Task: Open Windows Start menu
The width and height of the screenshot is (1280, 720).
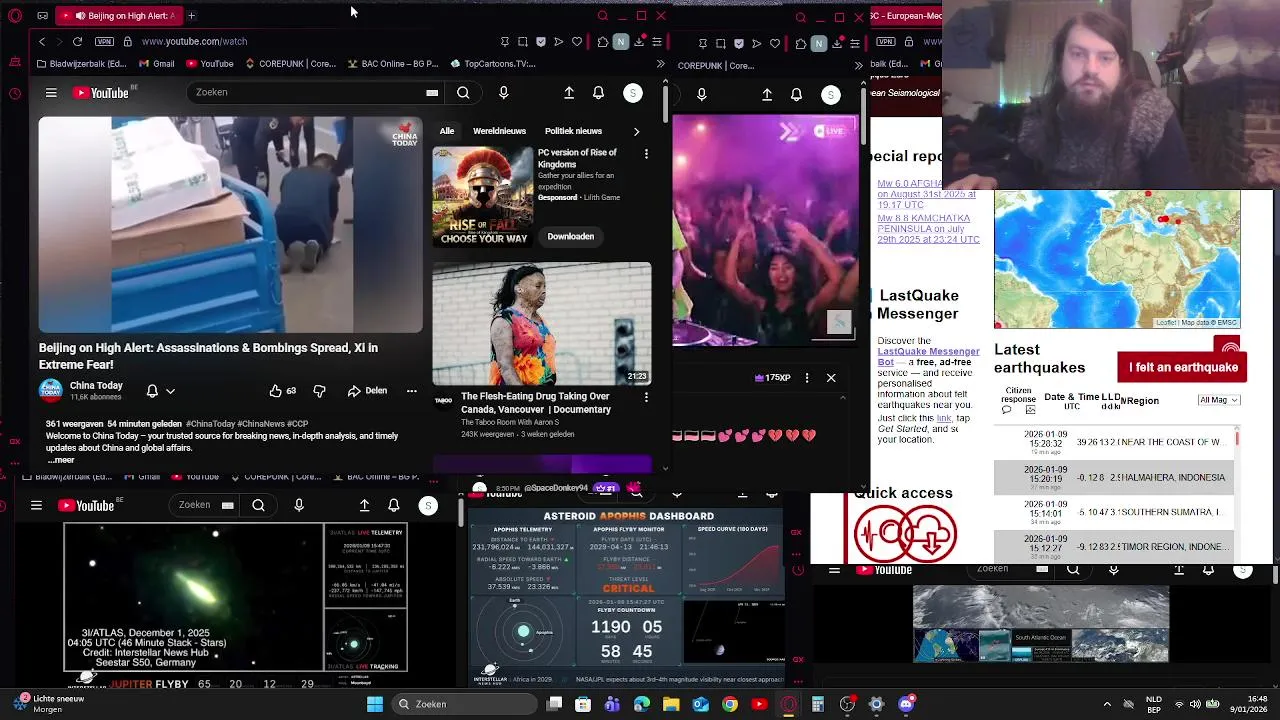Action: [374, 704]
